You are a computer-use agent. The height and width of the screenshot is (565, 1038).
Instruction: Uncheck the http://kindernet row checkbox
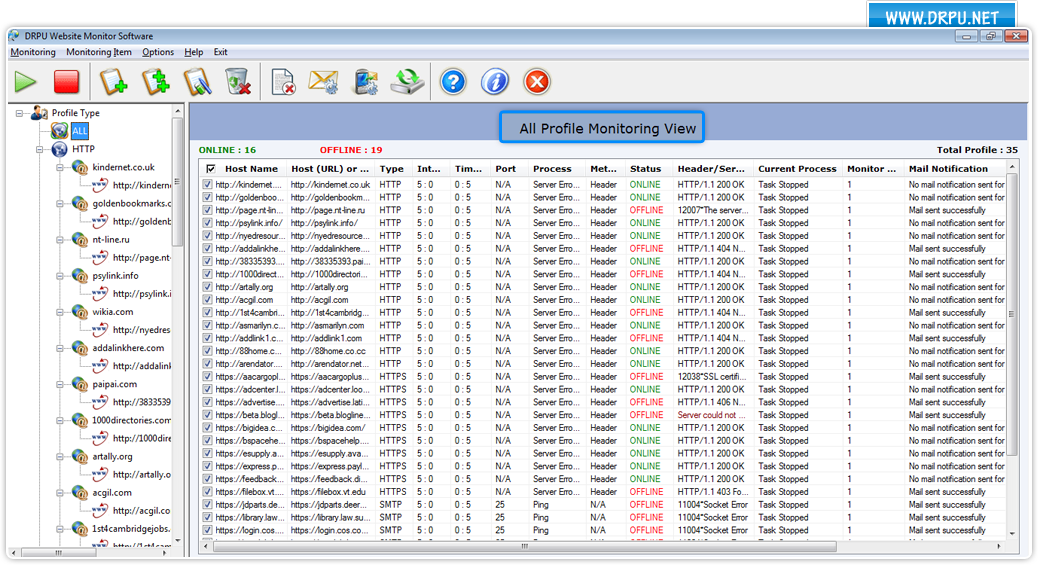208,185
